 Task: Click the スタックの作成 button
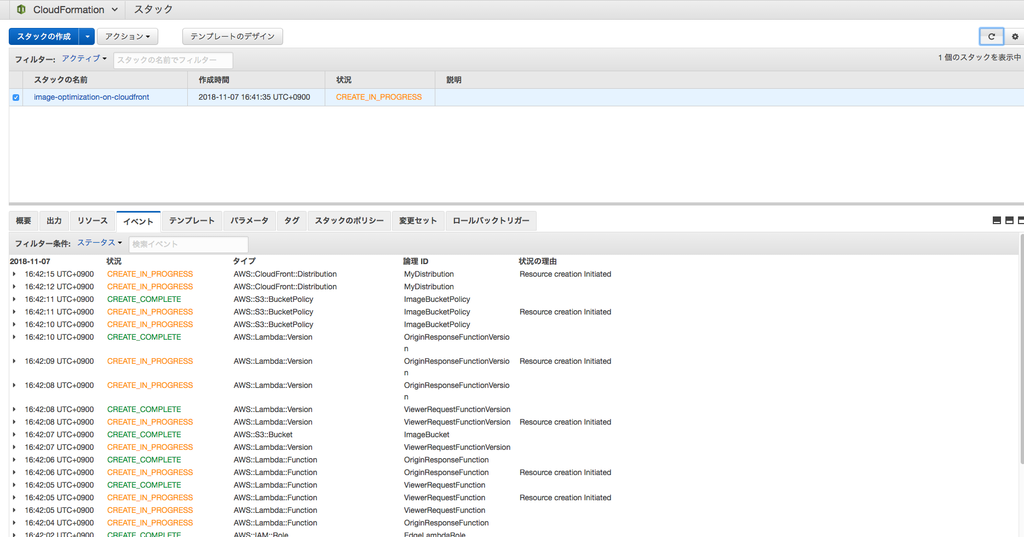click(x=44, y=37)
